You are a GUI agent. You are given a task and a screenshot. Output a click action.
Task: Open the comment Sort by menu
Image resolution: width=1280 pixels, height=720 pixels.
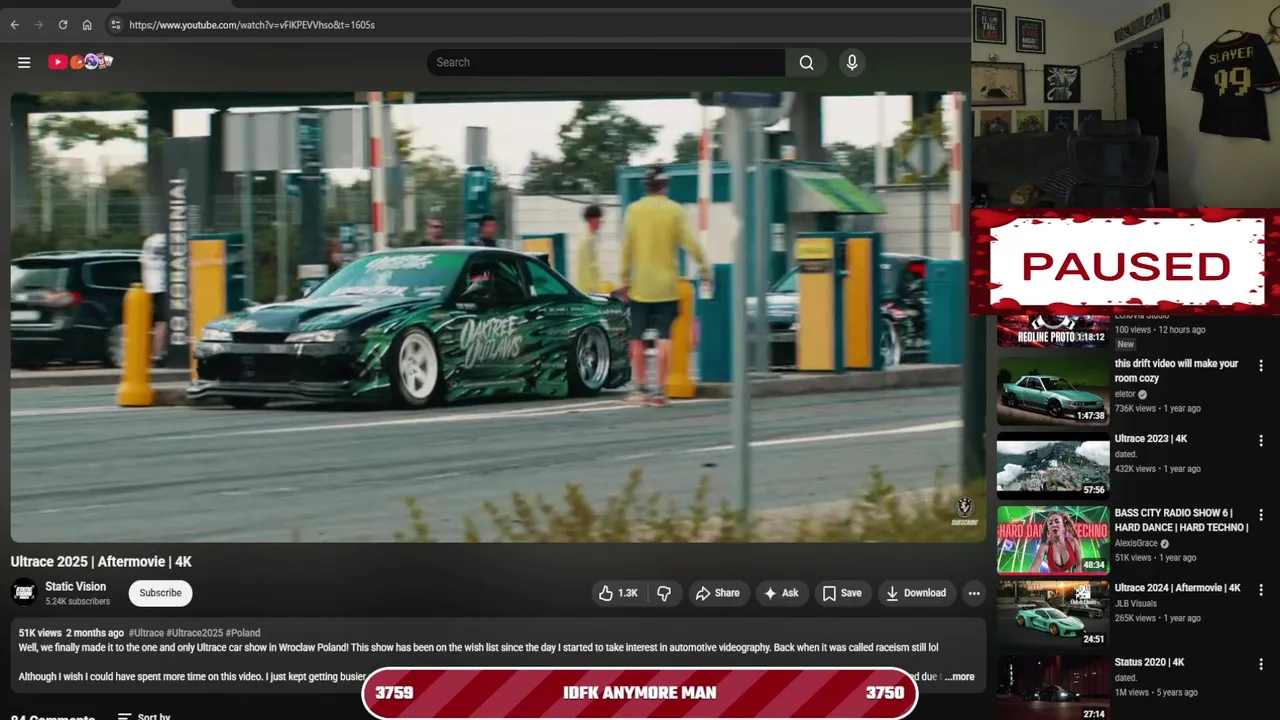144,716
